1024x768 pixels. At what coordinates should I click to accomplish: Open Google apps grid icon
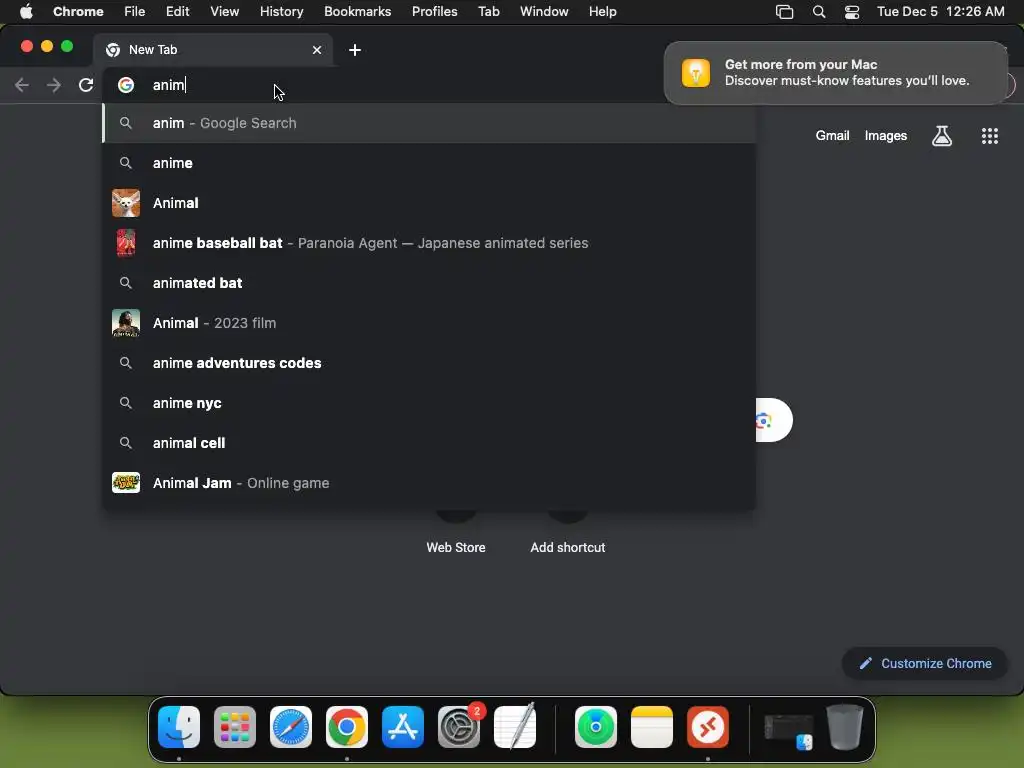pos(989,136)
